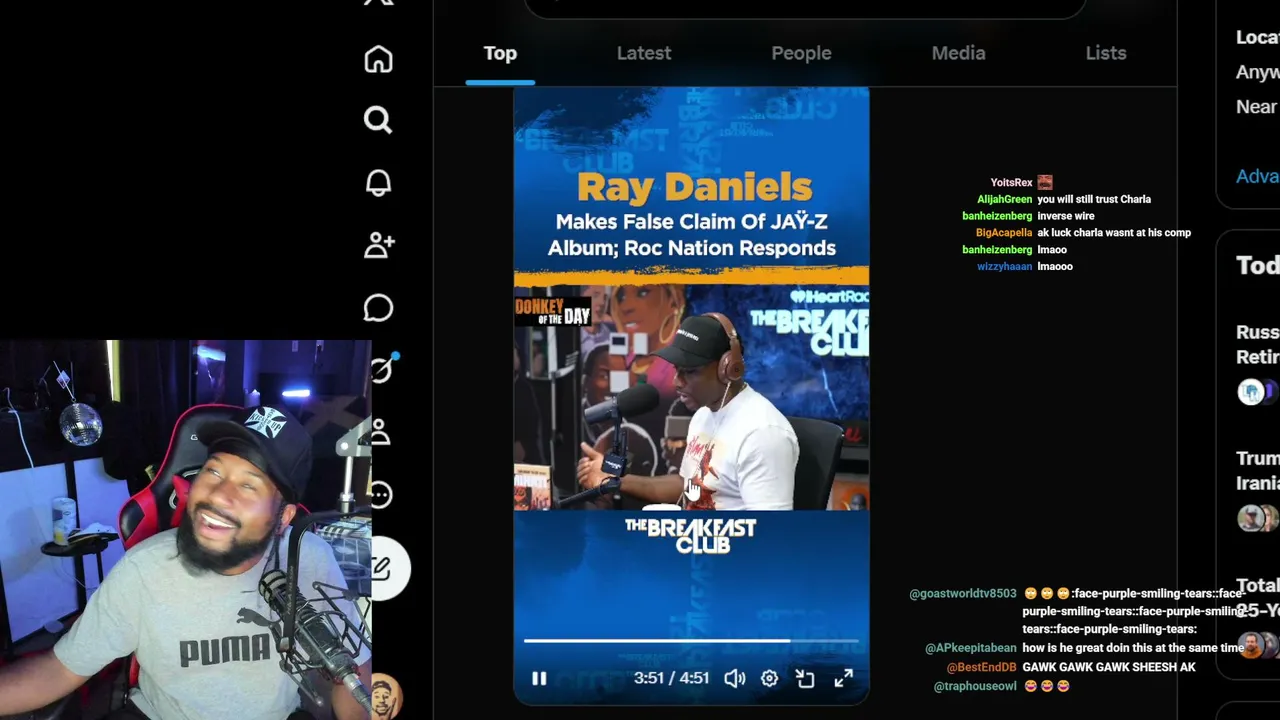Expand video to fullscreen

(843, 679)
